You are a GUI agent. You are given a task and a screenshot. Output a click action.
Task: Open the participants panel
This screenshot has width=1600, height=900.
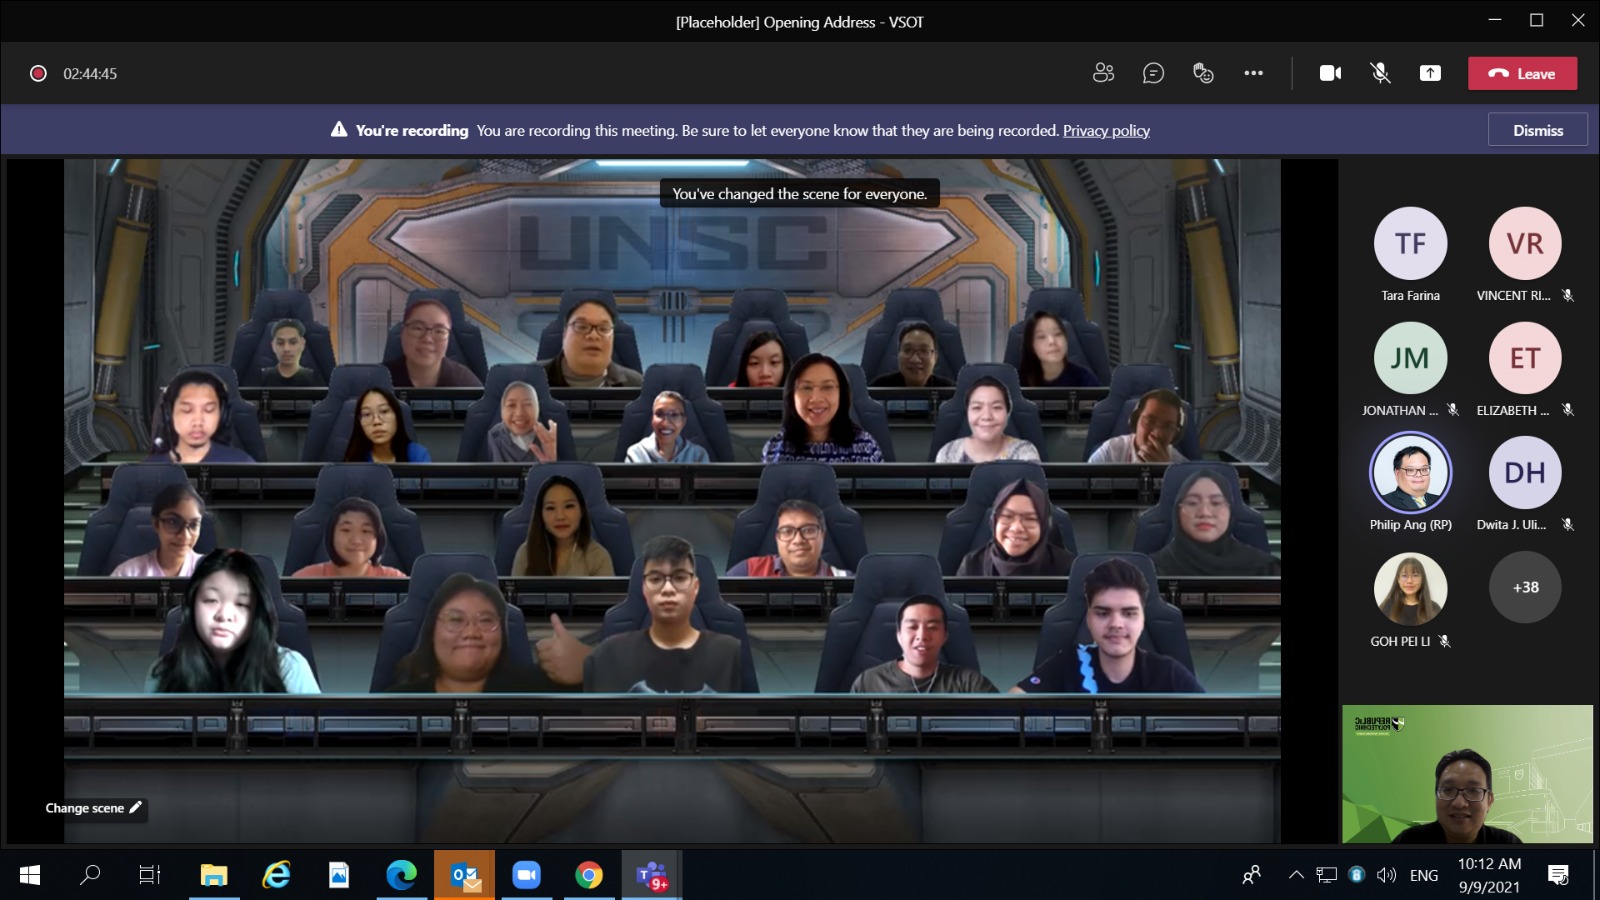[x=1103, y=73]
